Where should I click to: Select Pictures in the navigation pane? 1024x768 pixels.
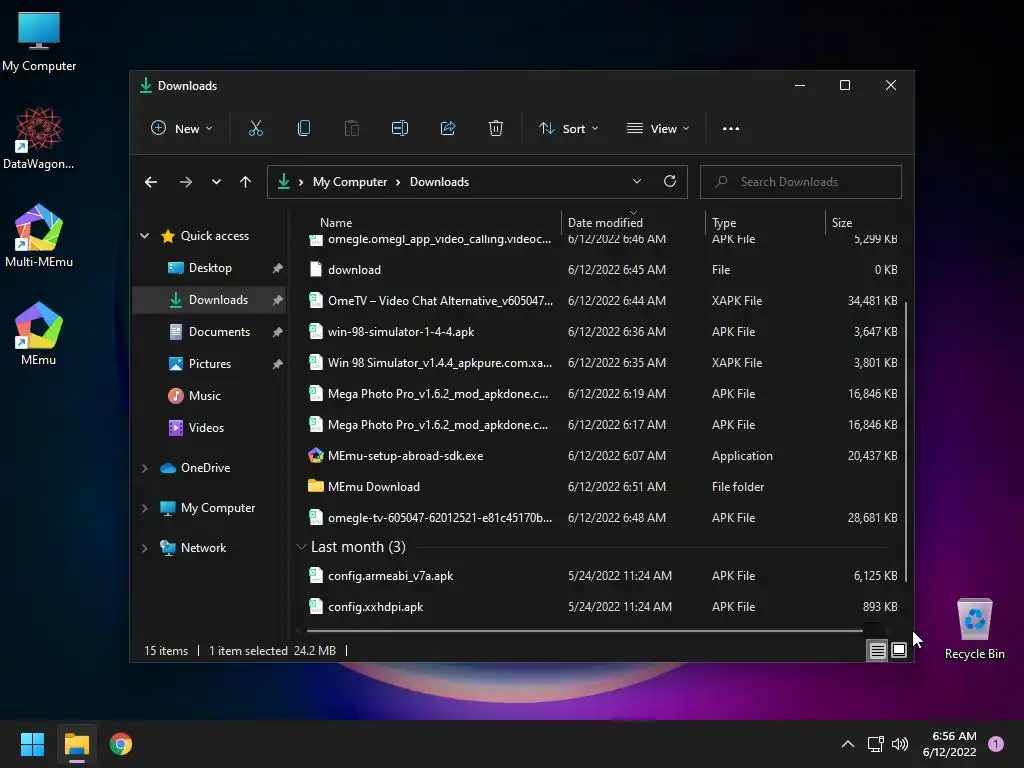pos(210,364)
